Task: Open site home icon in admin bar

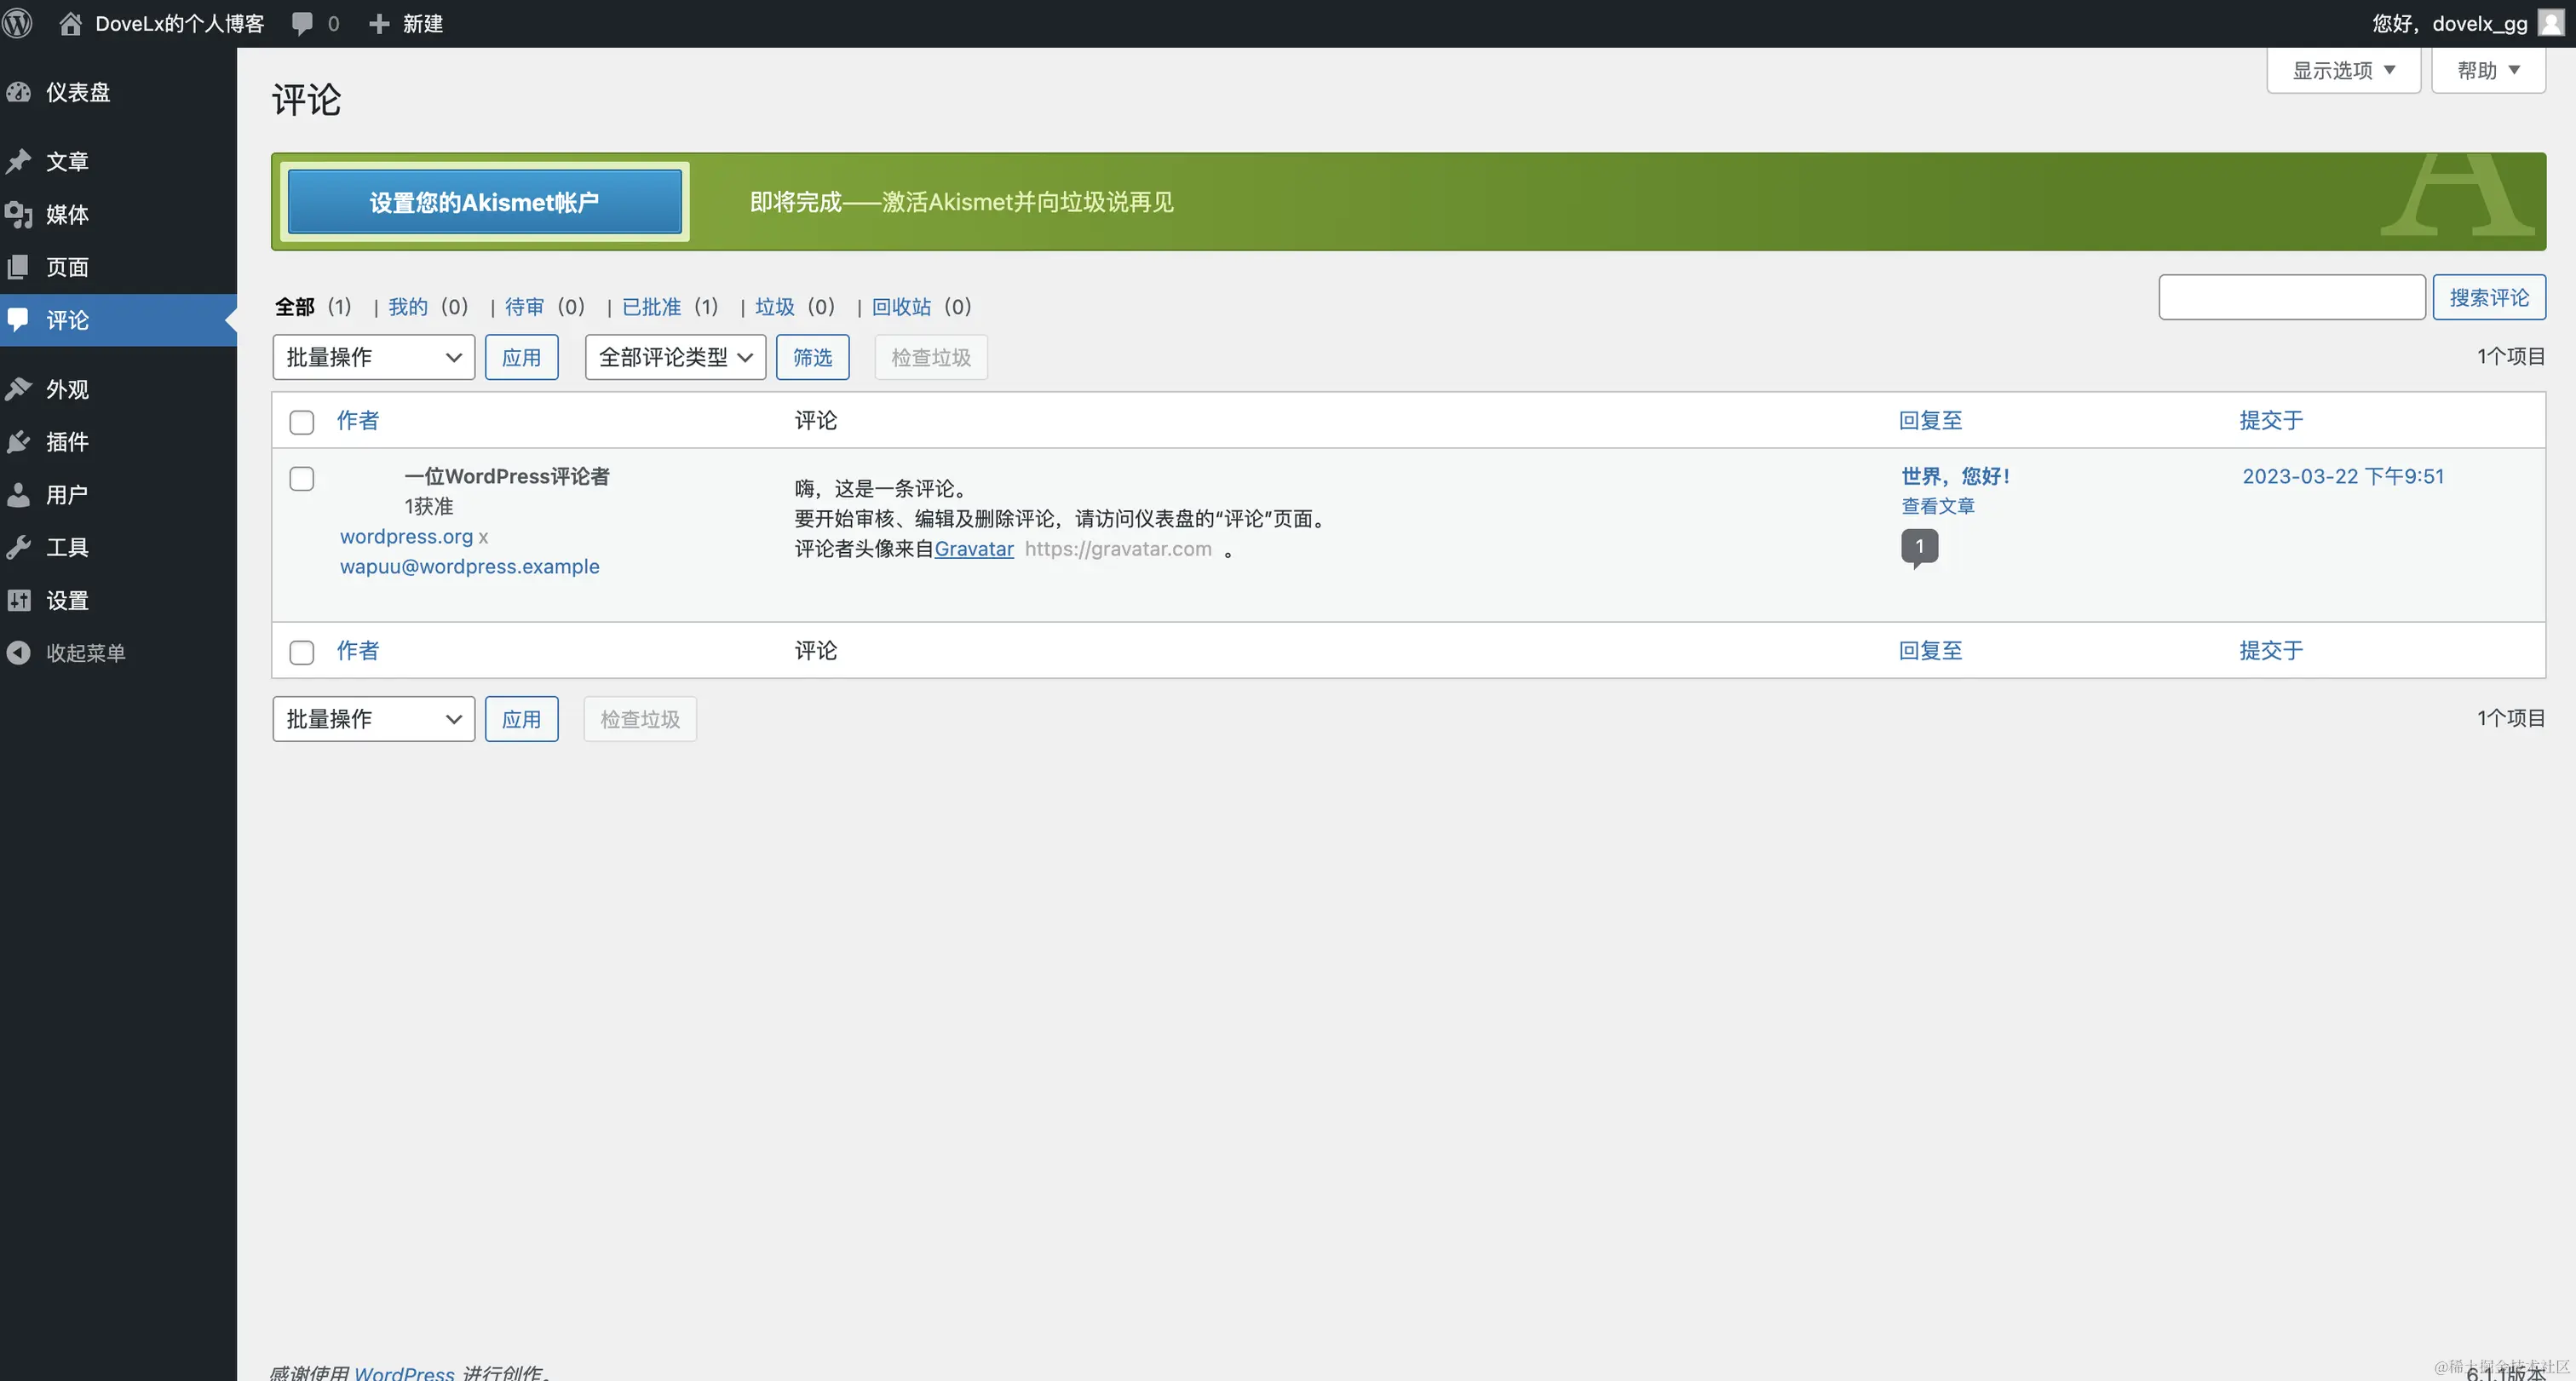Action: [70, 23]
